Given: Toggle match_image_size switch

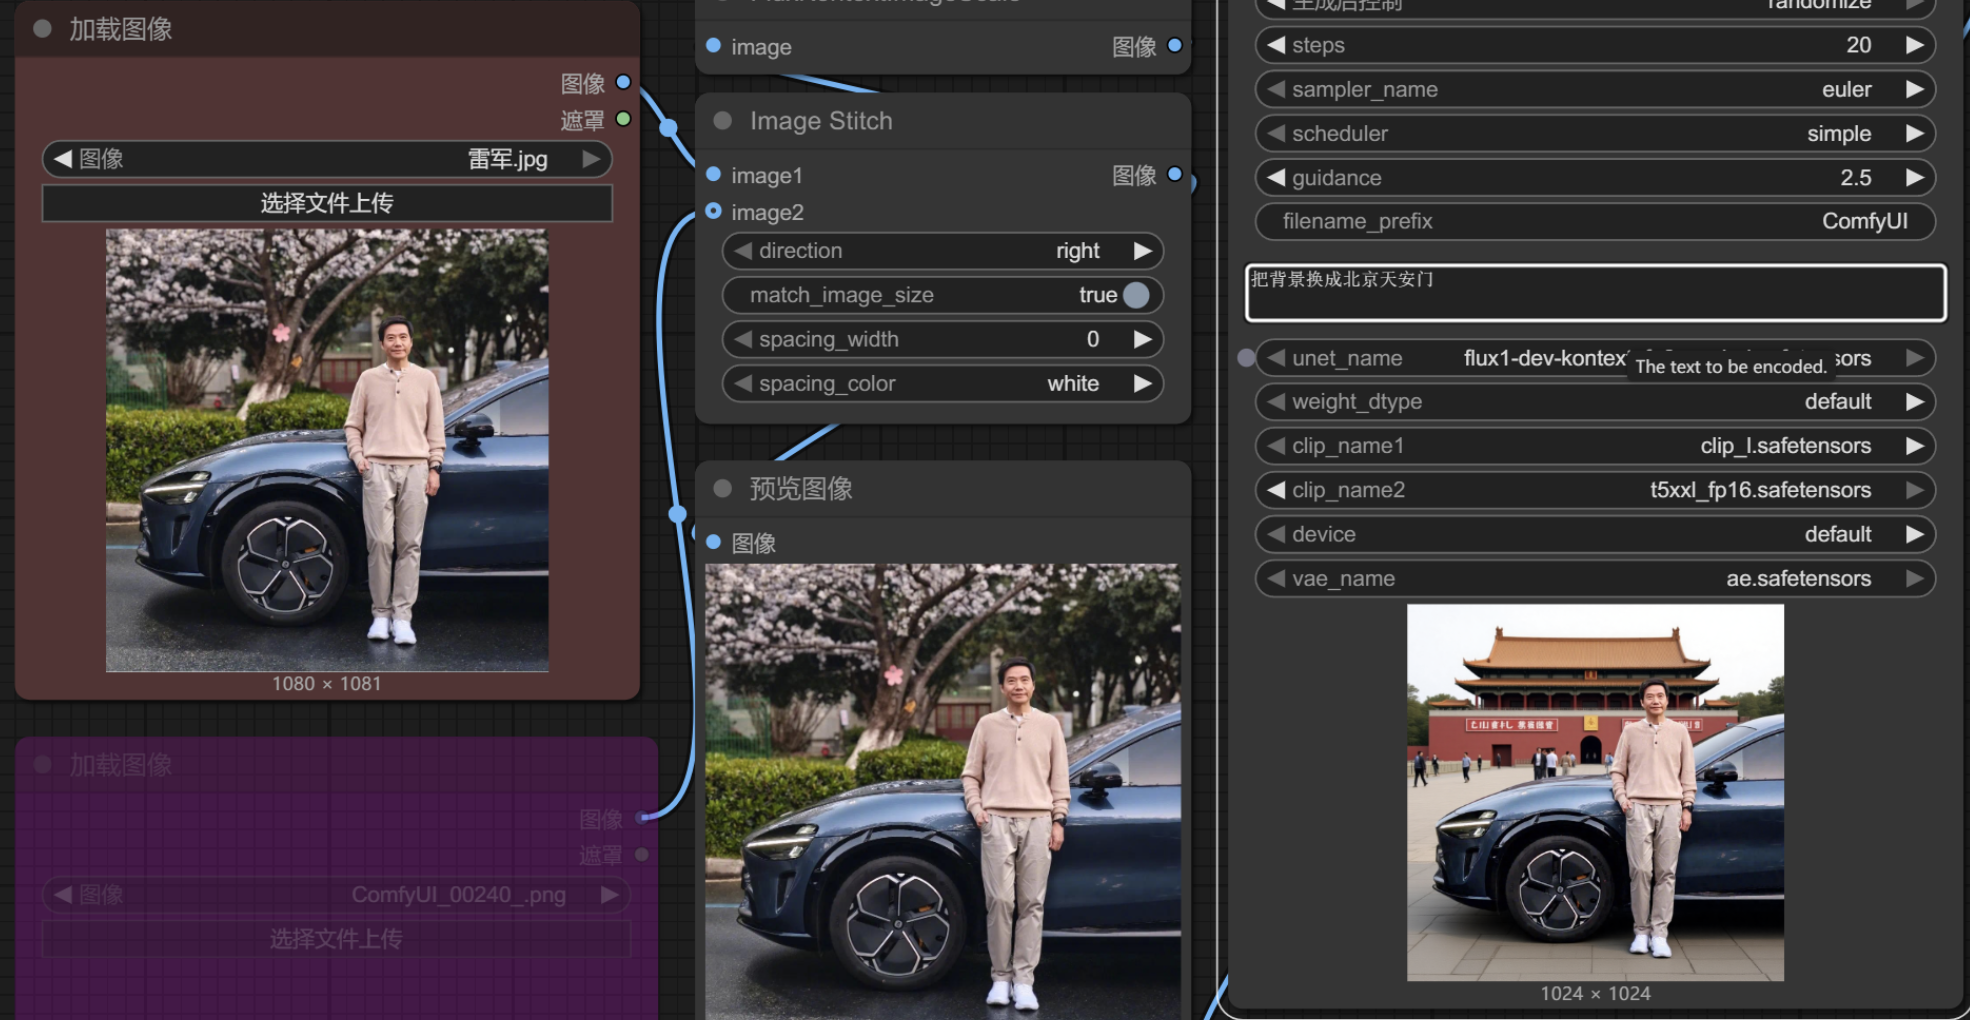Looking at the screenshot, I should [x=1136, y=295].
